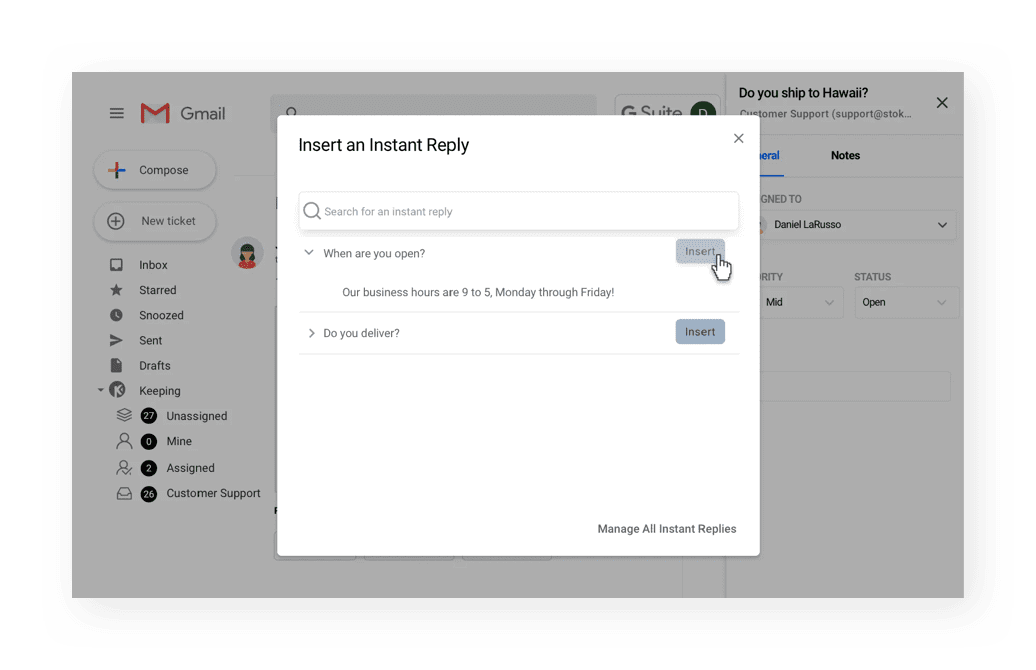Click the 'Do you ship to Hawaii?' title
The height and width of the screenshot is (670, 1036).
[803, 93]
